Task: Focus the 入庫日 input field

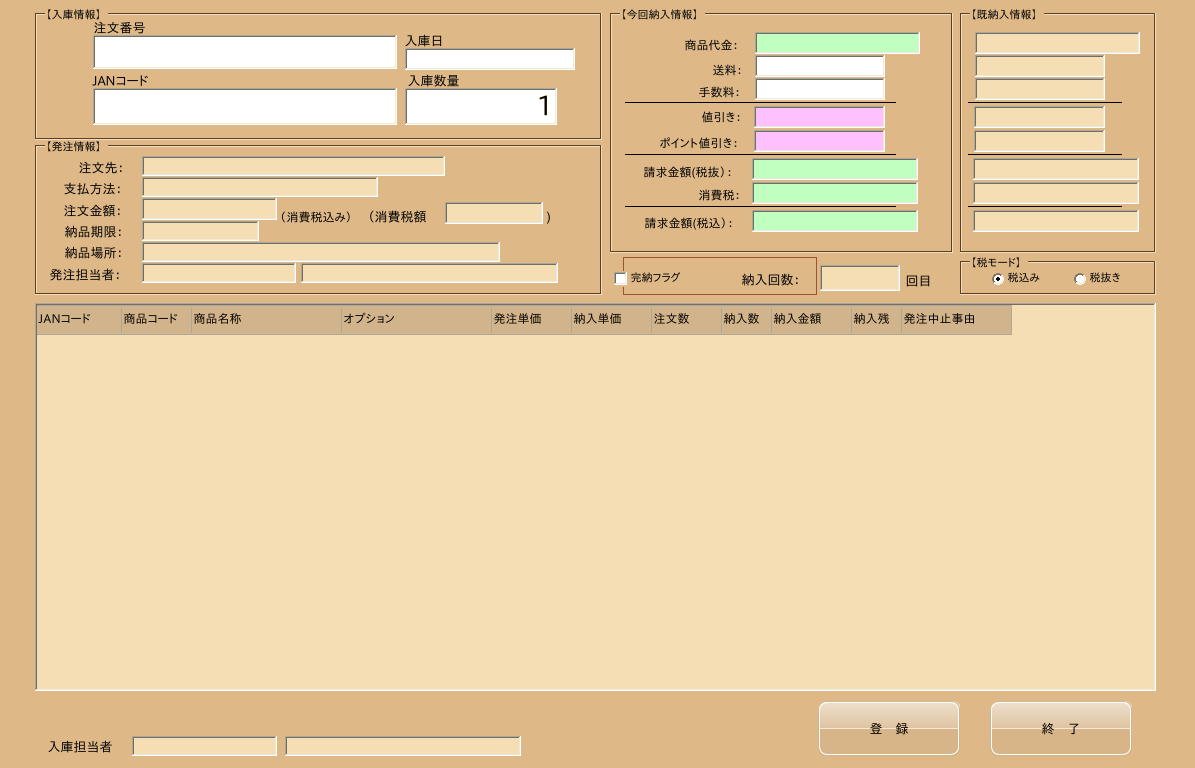Action: click(490, 59)
